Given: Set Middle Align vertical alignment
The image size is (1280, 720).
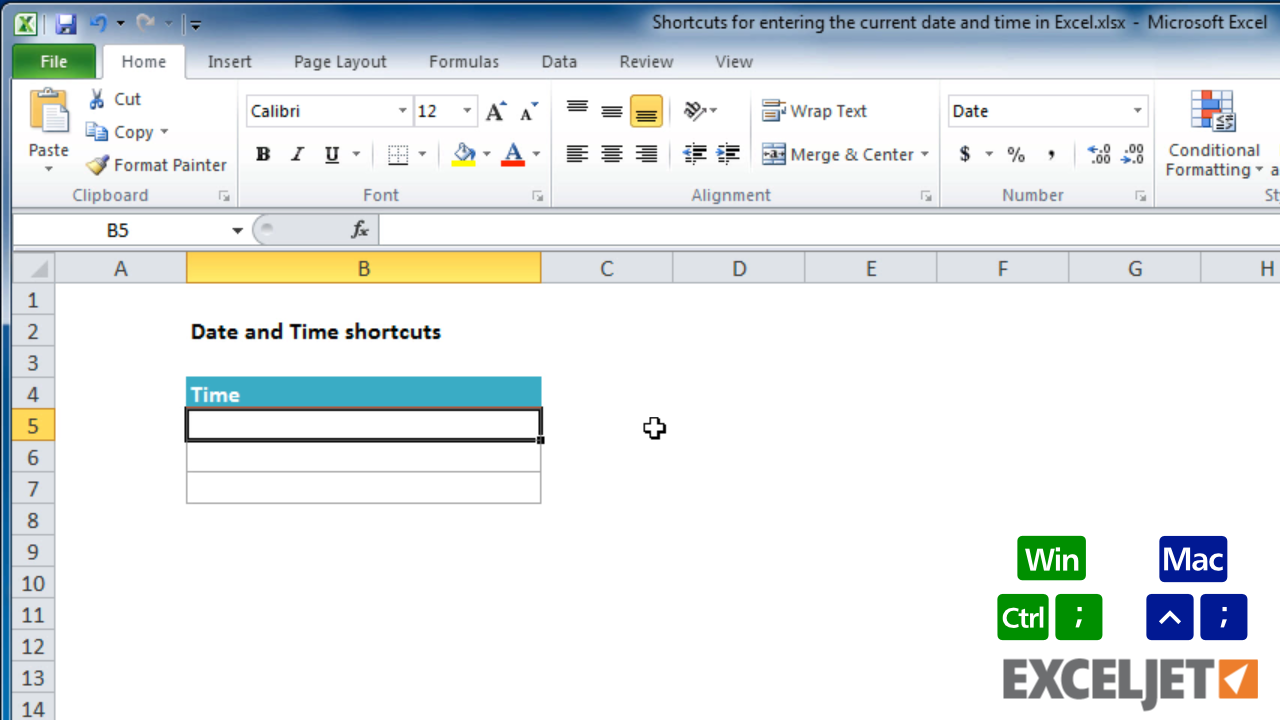Looking at the screenshot, I should [x=612, y=110].
